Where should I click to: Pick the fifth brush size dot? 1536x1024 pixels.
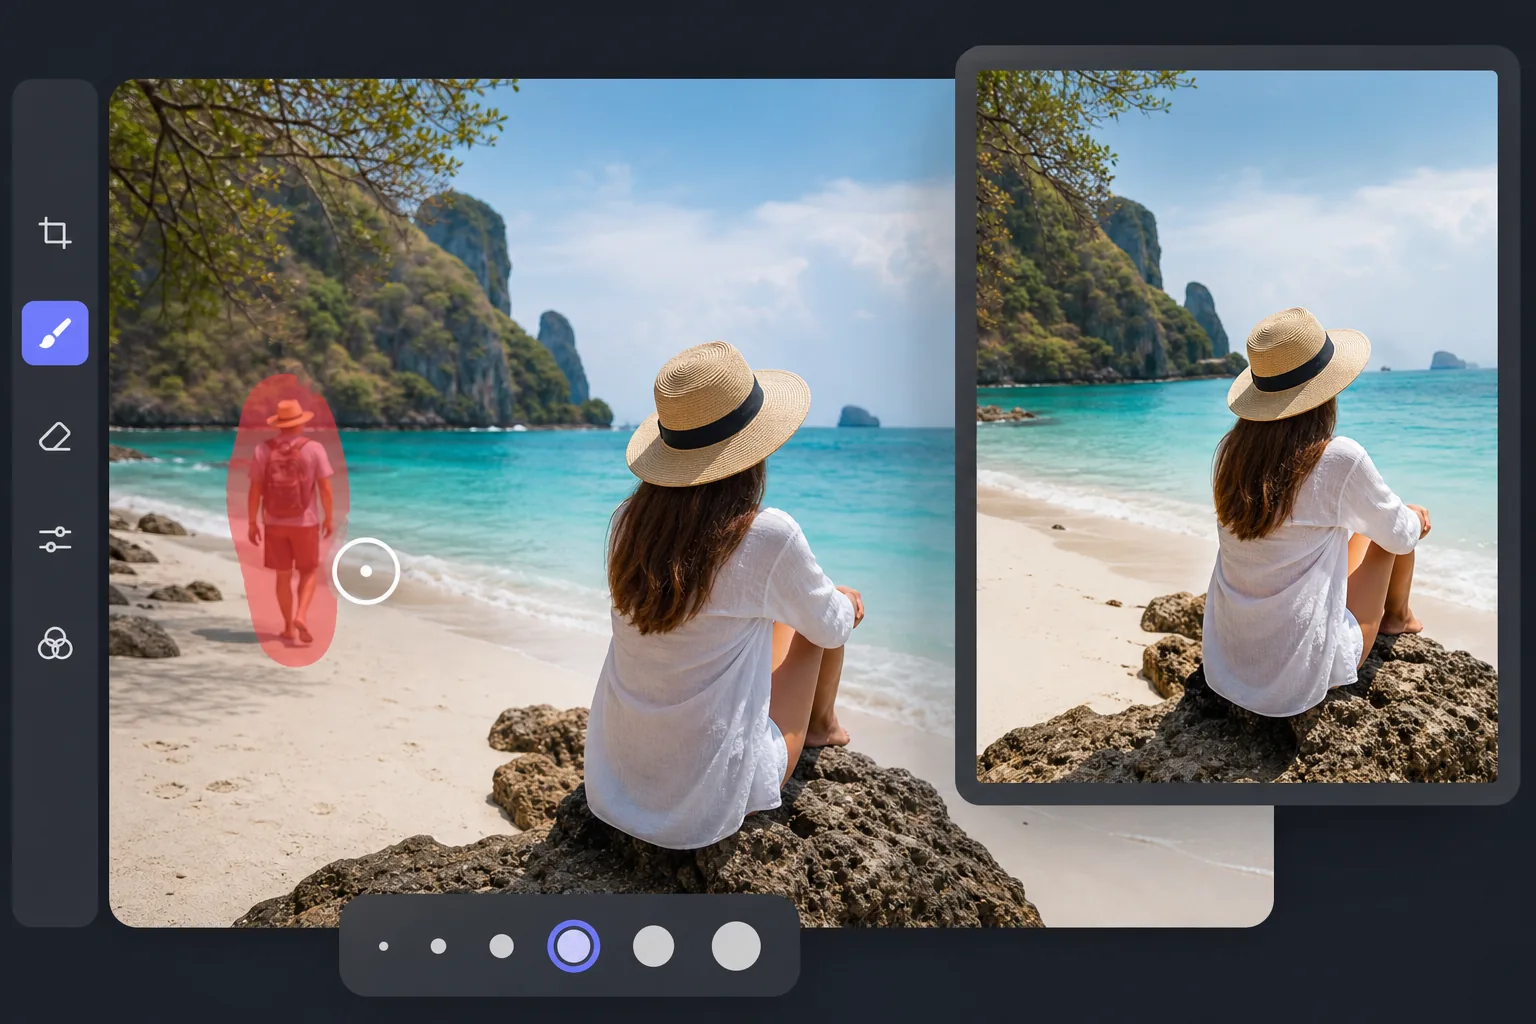tap(654, 946)
